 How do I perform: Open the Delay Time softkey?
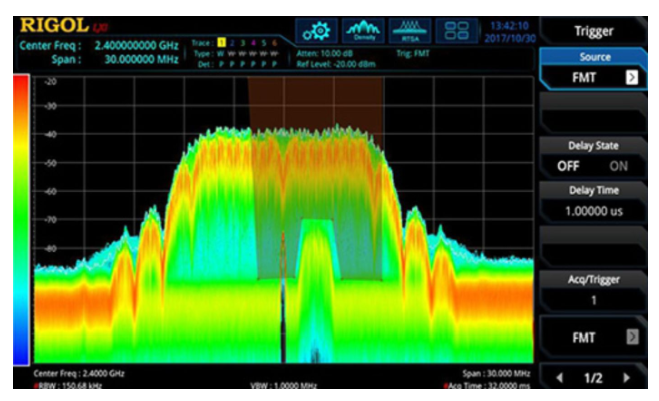(x=593, y=202)
